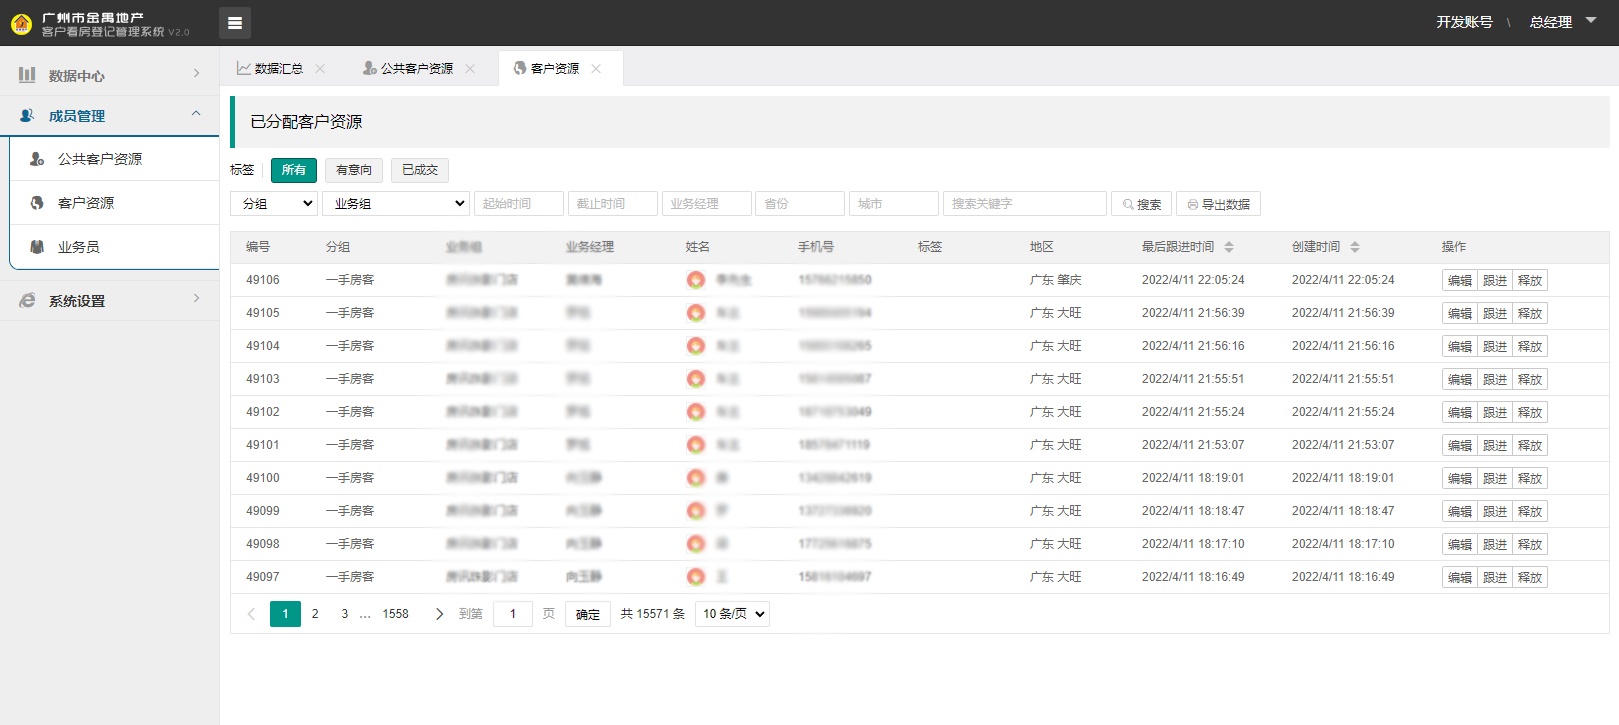Go to last page 1558

point(396,614)
